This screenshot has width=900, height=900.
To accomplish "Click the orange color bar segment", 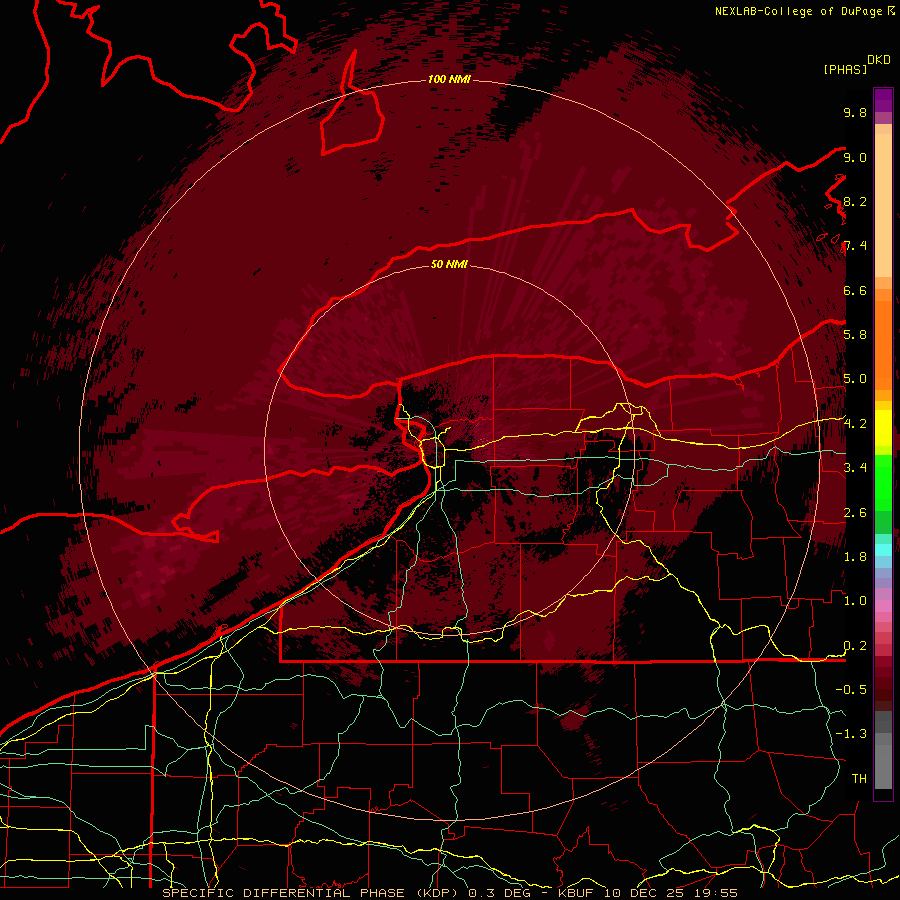I will (883, 344).
